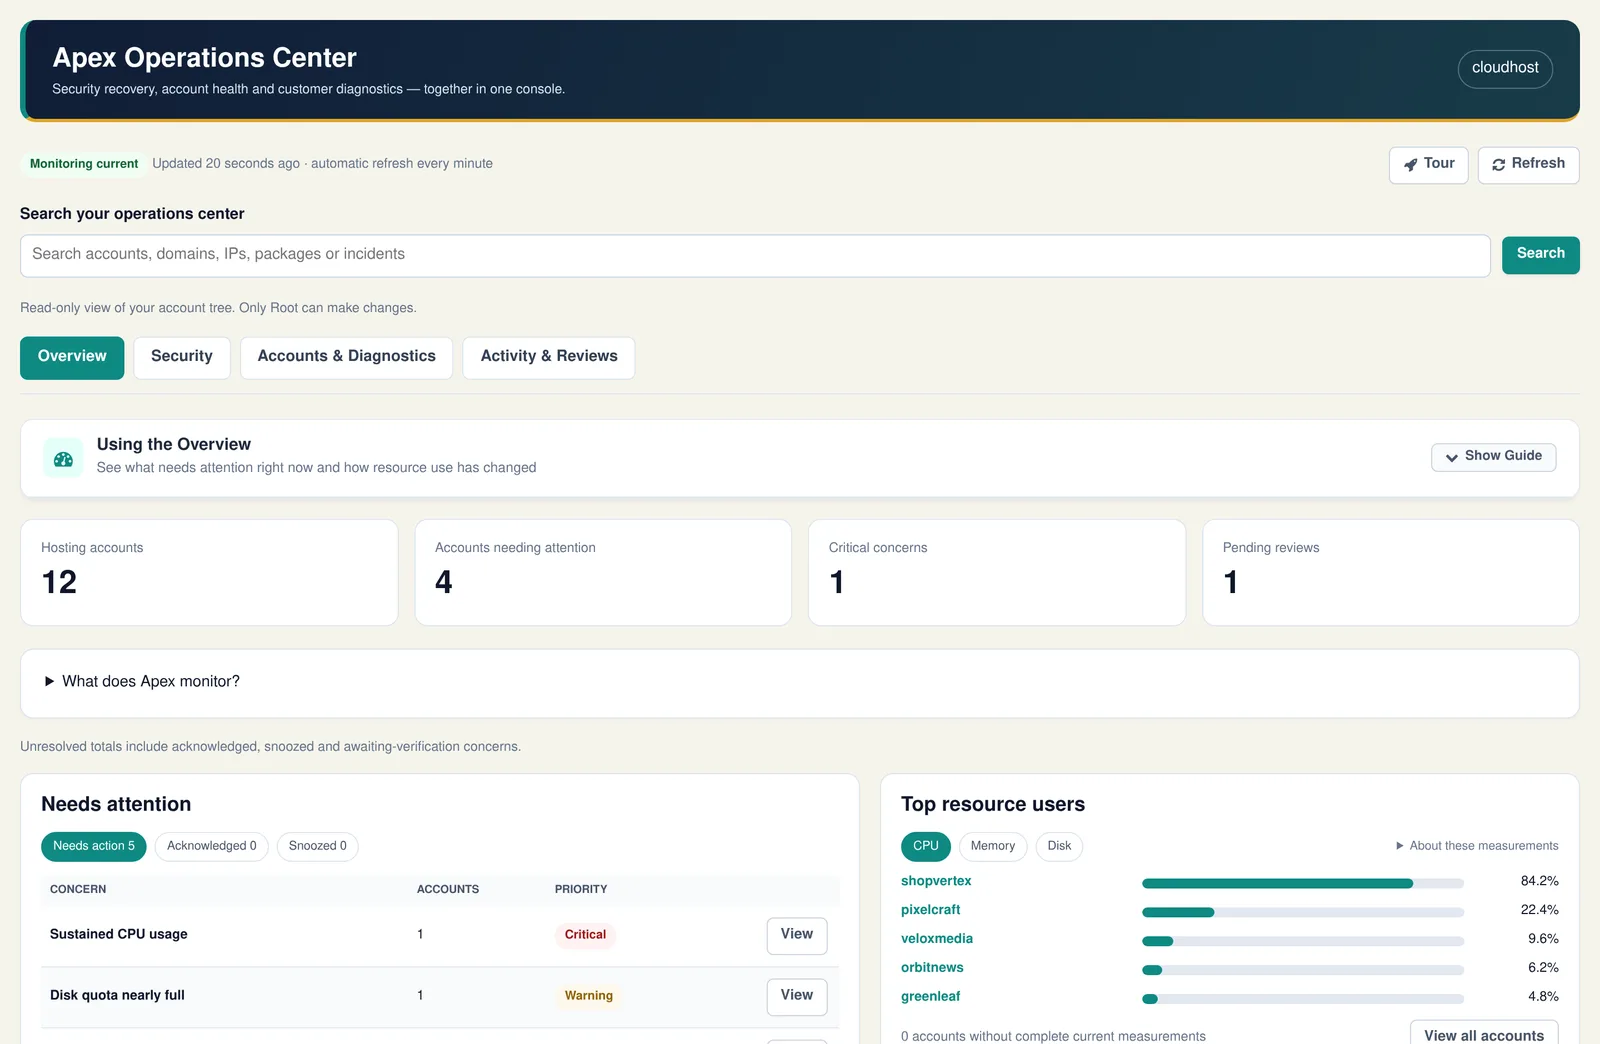Click the dashboard gauge icon beside Using the Overview
The image size is (1600, 1044).
[63, 458]
